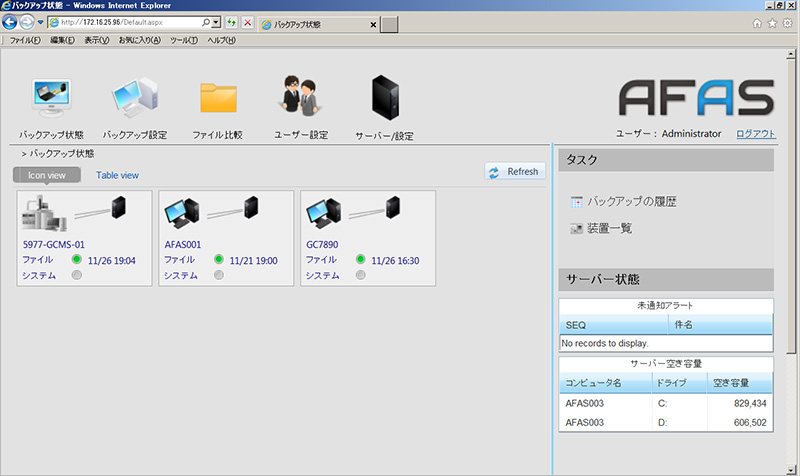Select the GC7890 computer icon
The height and width of the screenshot is (476, 800).
323,213
